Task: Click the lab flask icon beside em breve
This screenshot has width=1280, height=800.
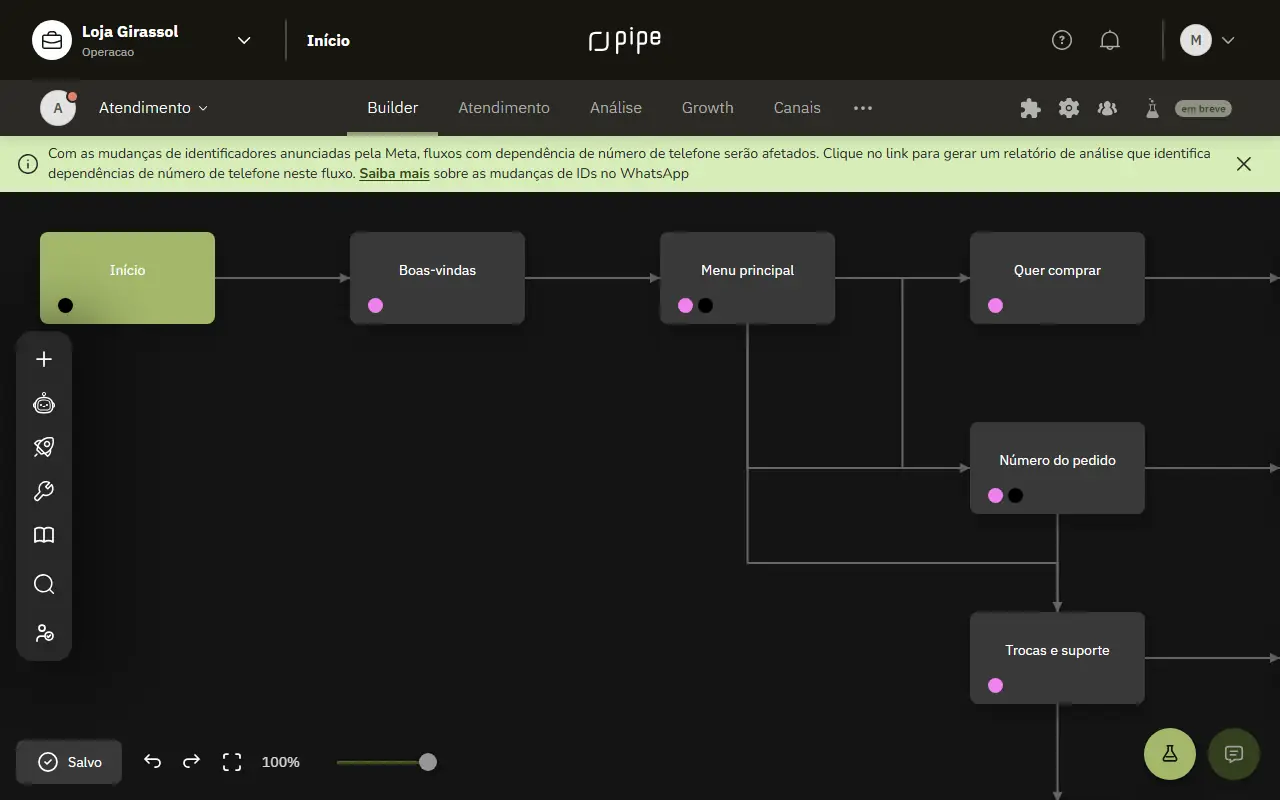Action: pos(1152,108)
